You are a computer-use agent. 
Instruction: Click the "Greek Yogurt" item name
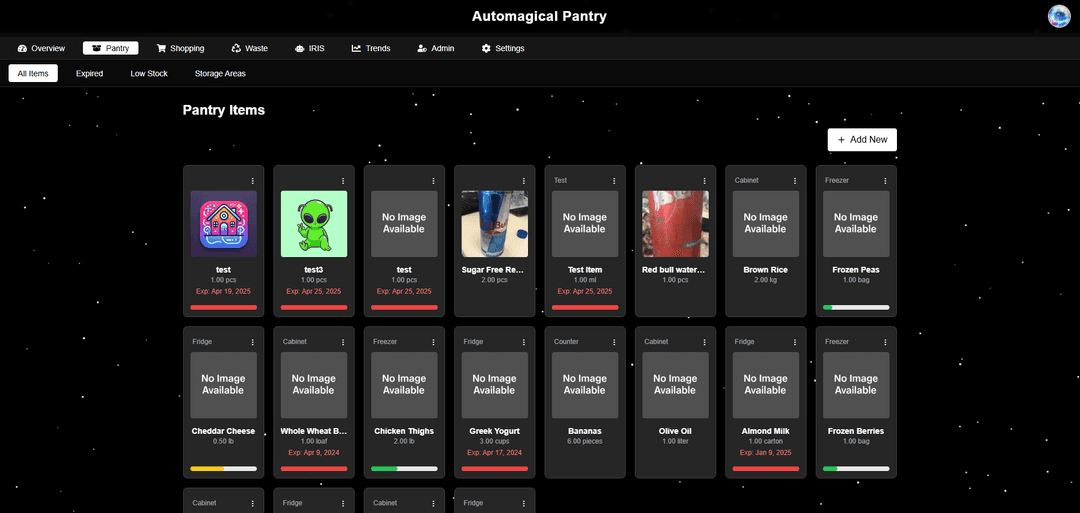(495, 431)
